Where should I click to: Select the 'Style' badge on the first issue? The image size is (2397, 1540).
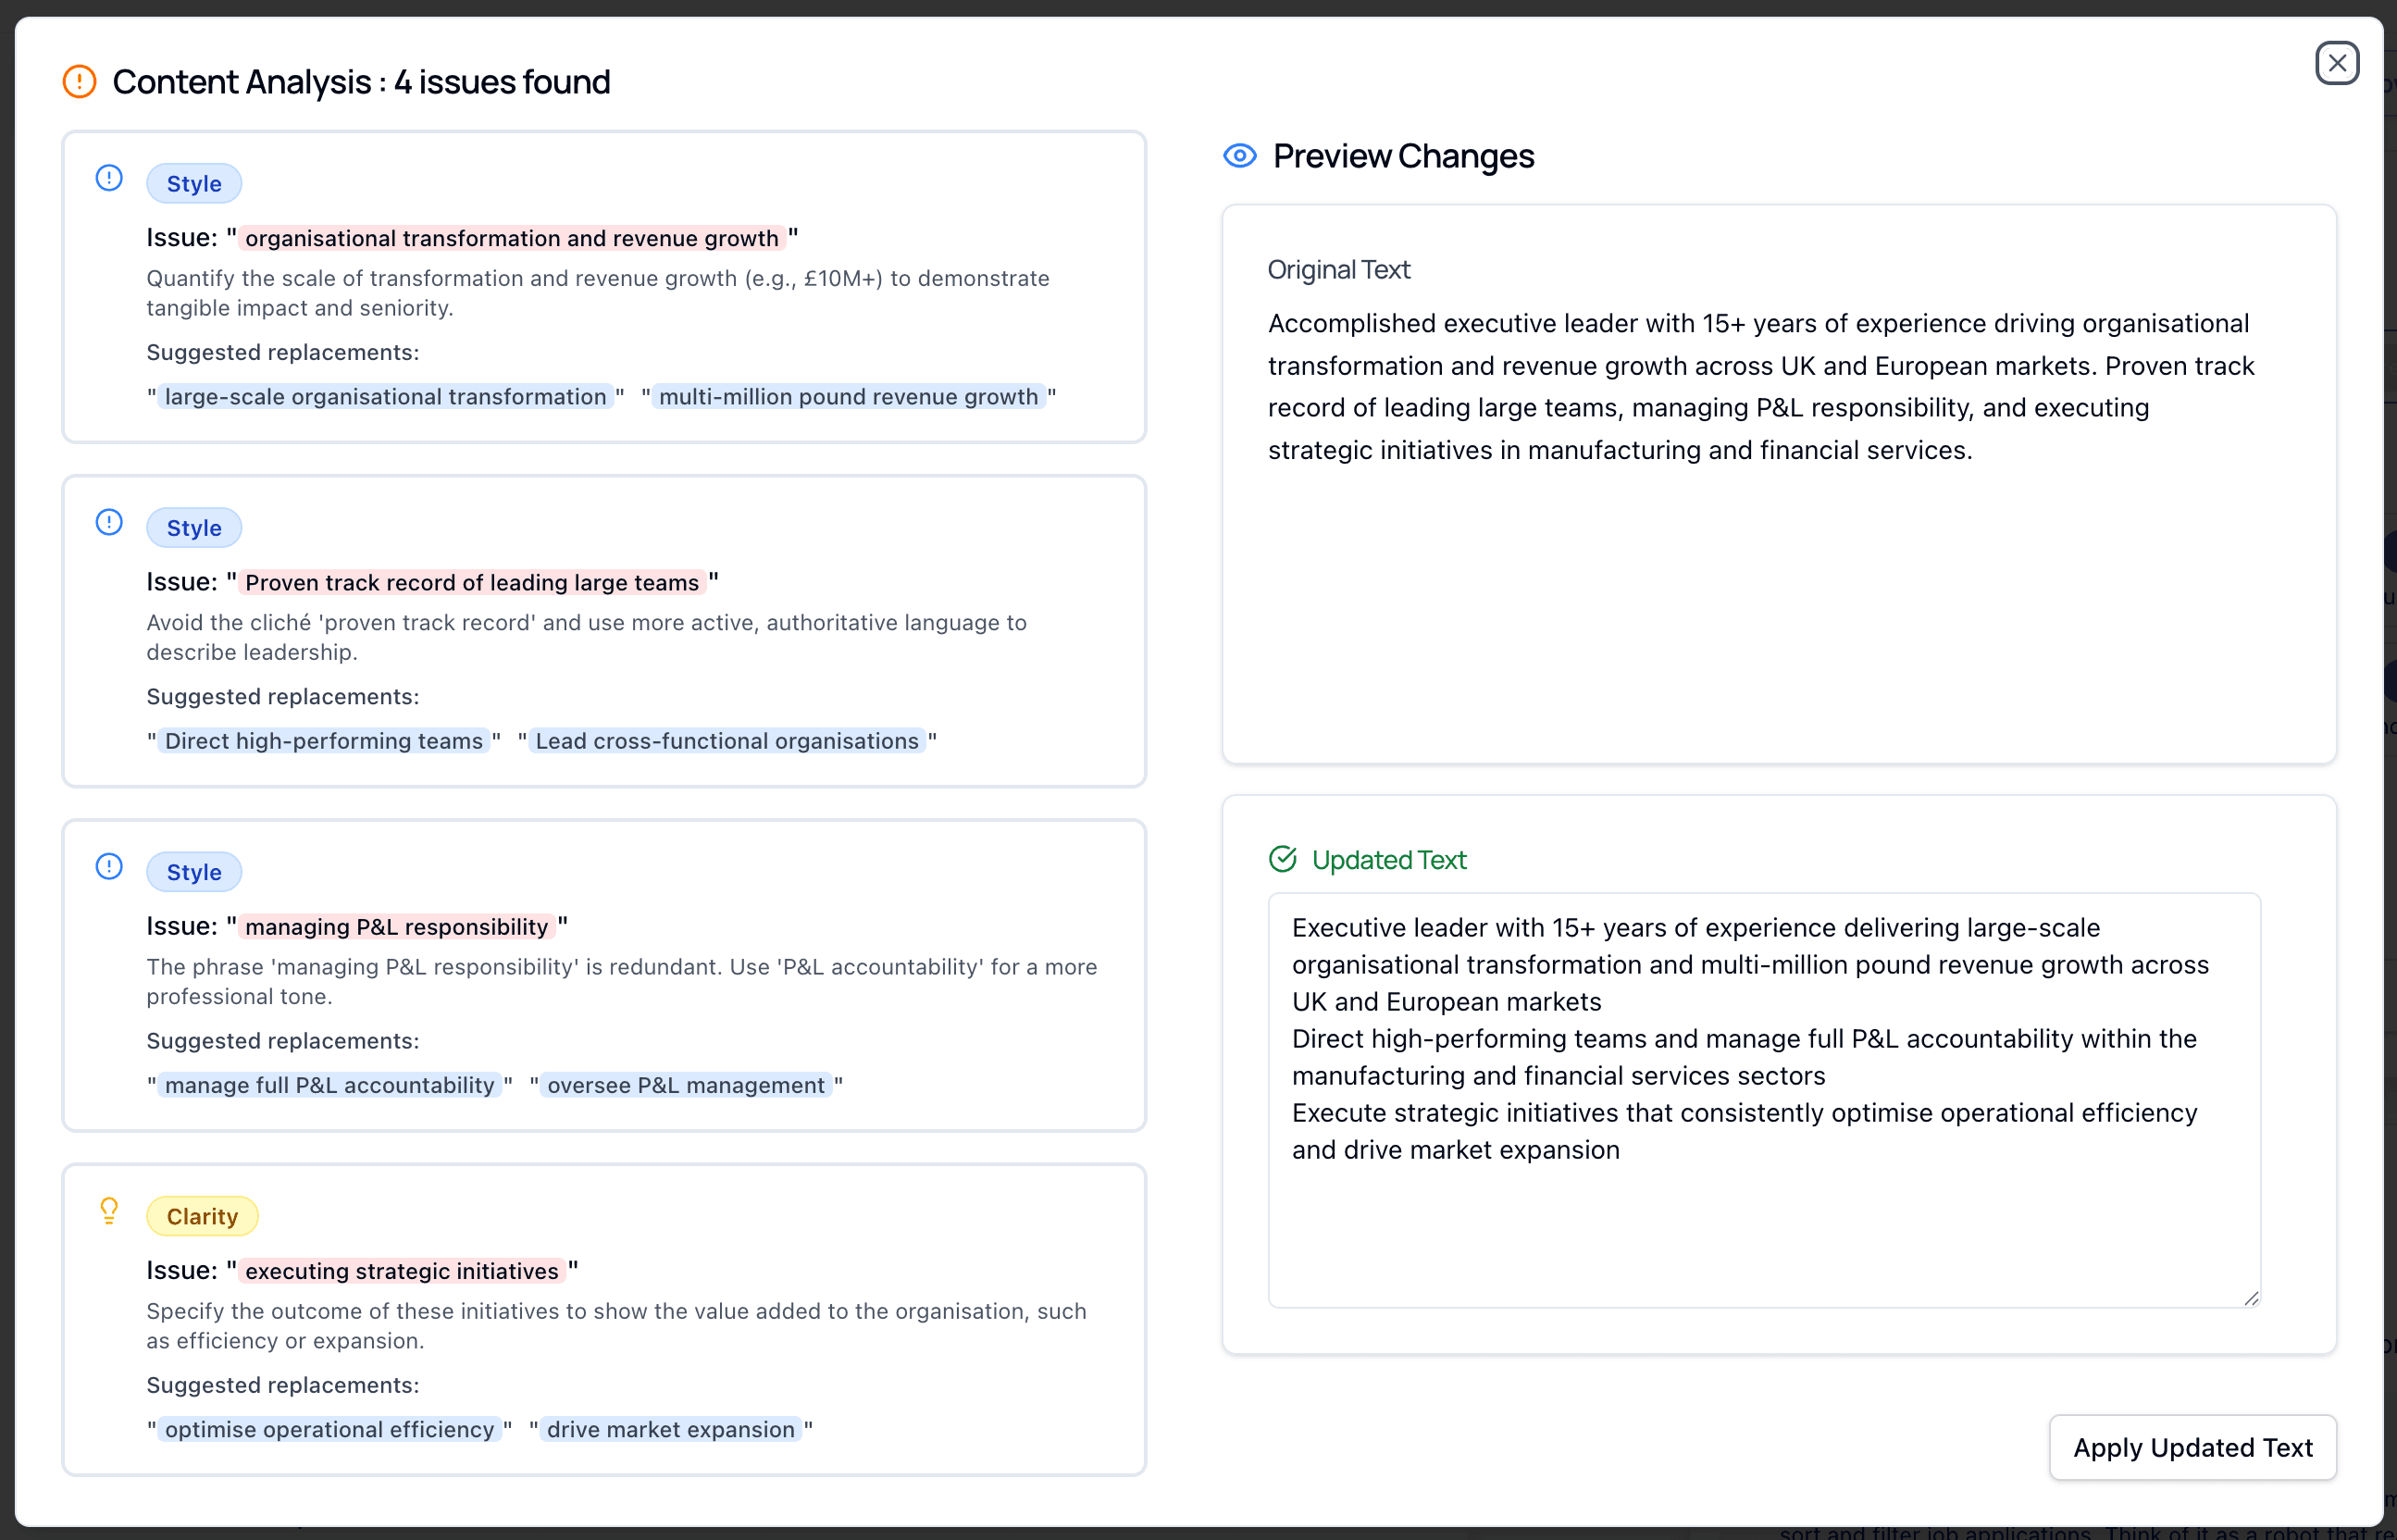point(194,183)
